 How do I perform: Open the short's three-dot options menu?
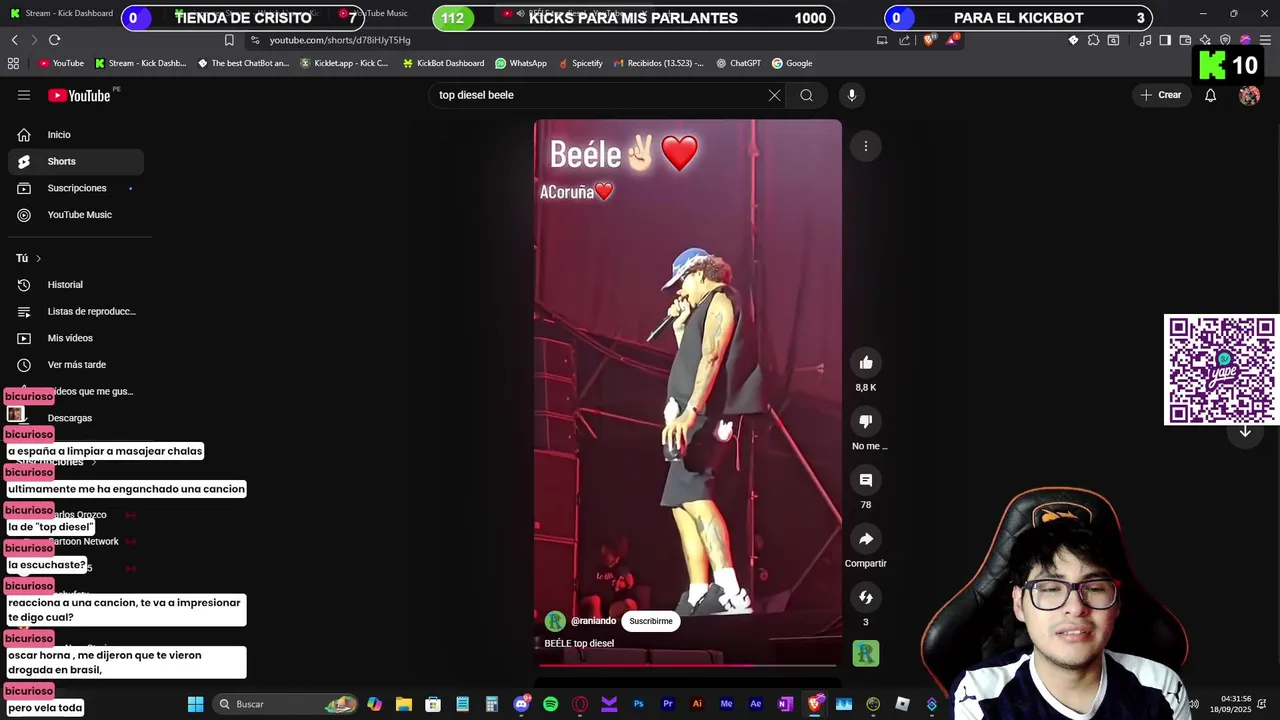(x=866, y=146)
